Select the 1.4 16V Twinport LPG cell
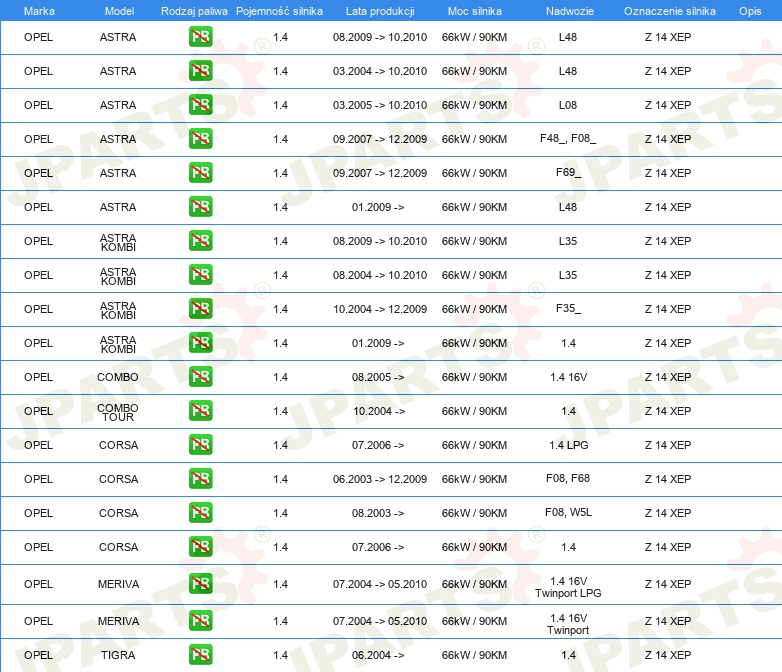Screen dimensions: 782x672 pos(568,587)
